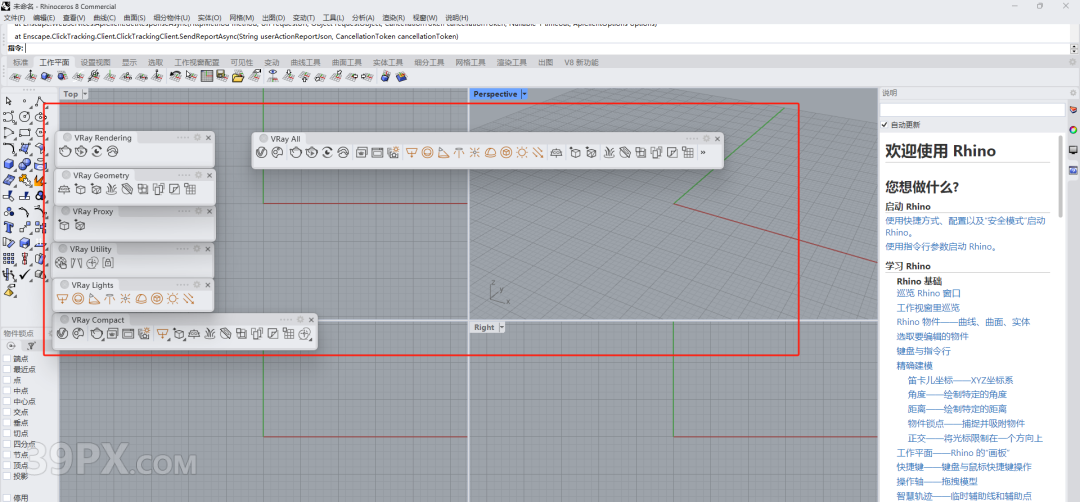Open the 曲线(C) menu
Viewport: 1080px width, 502px height.
point(107,18)
